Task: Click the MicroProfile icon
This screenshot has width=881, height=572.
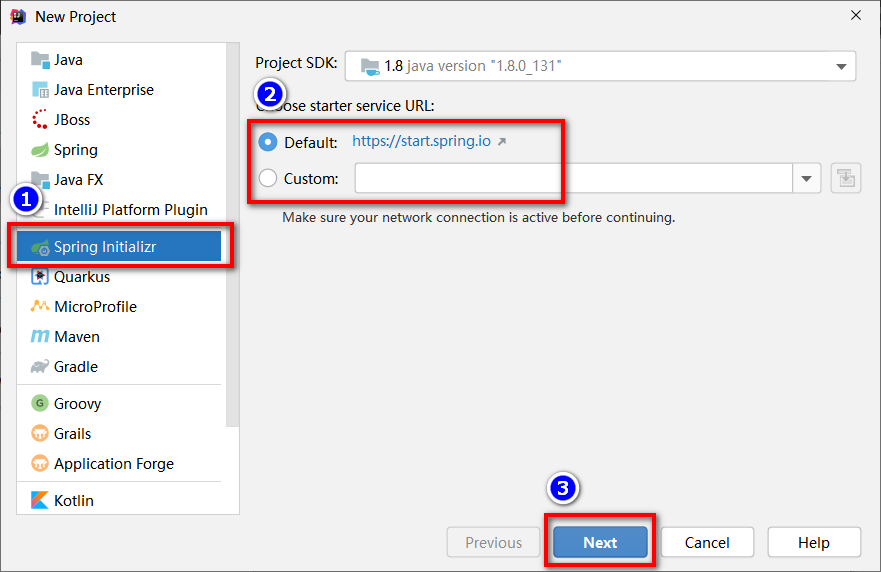Action: pyautogui.click(x=40, y=306)
